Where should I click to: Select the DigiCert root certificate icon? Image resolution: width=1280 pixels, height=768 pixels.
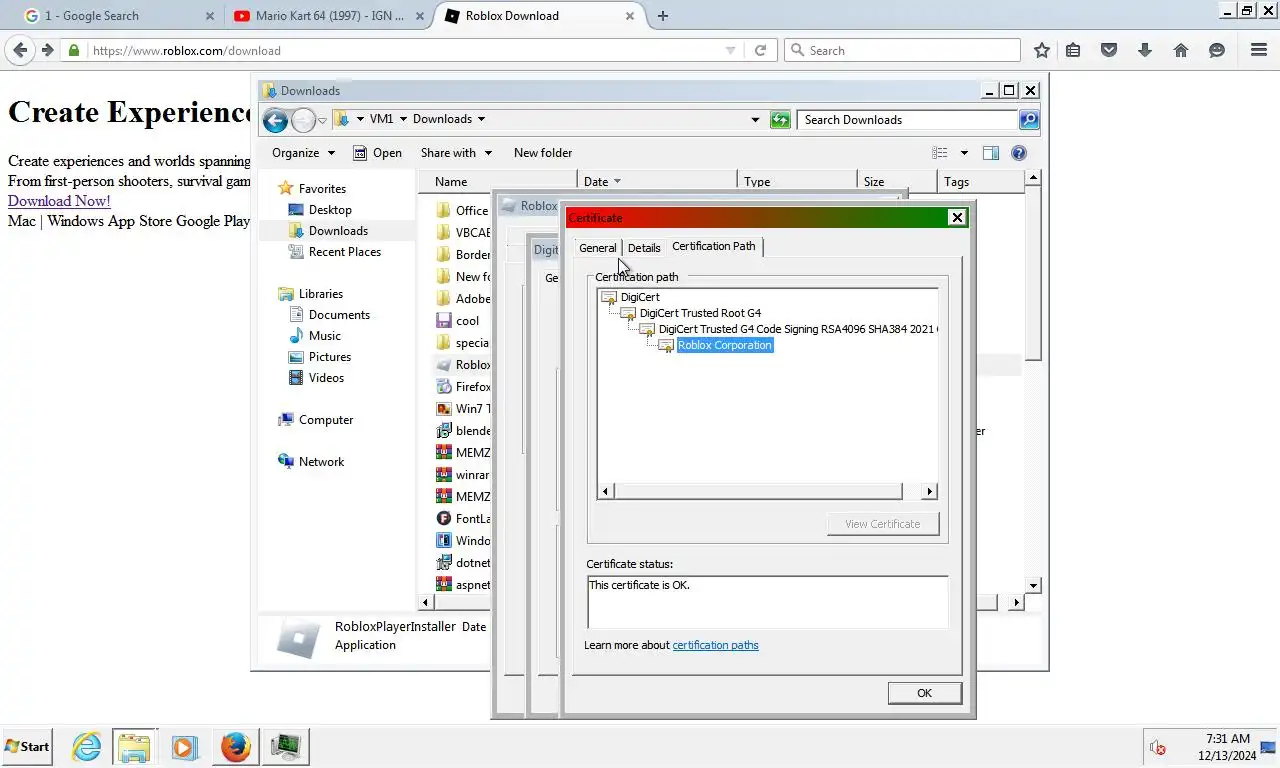609,298
